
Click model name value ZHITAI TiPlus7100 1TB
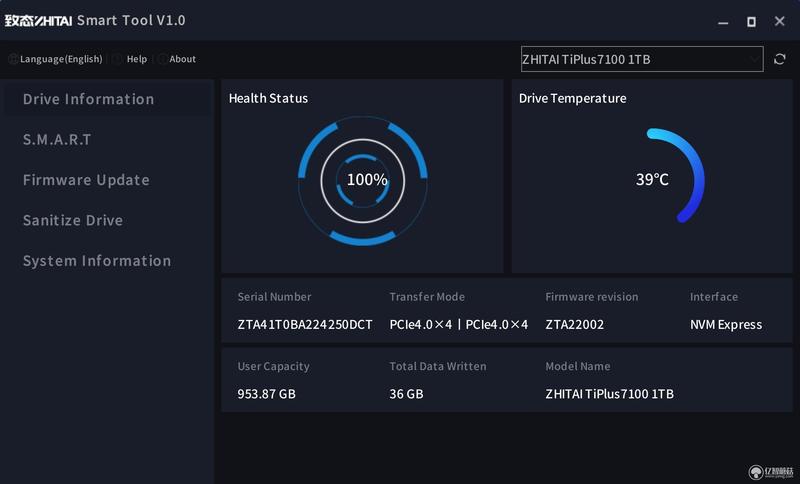(610, 394)
